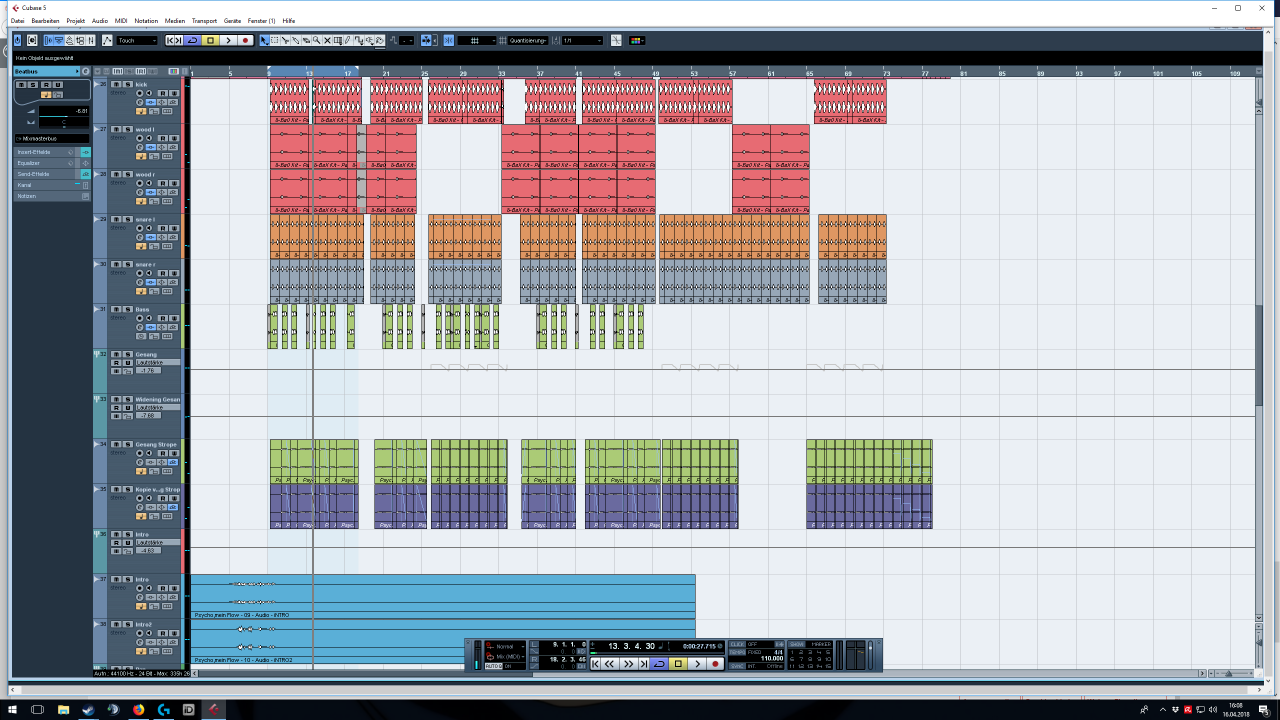Toggle Autoscroll in toolbar
This screenshot has height=720, width=1280.
click(x=426, y=40)
